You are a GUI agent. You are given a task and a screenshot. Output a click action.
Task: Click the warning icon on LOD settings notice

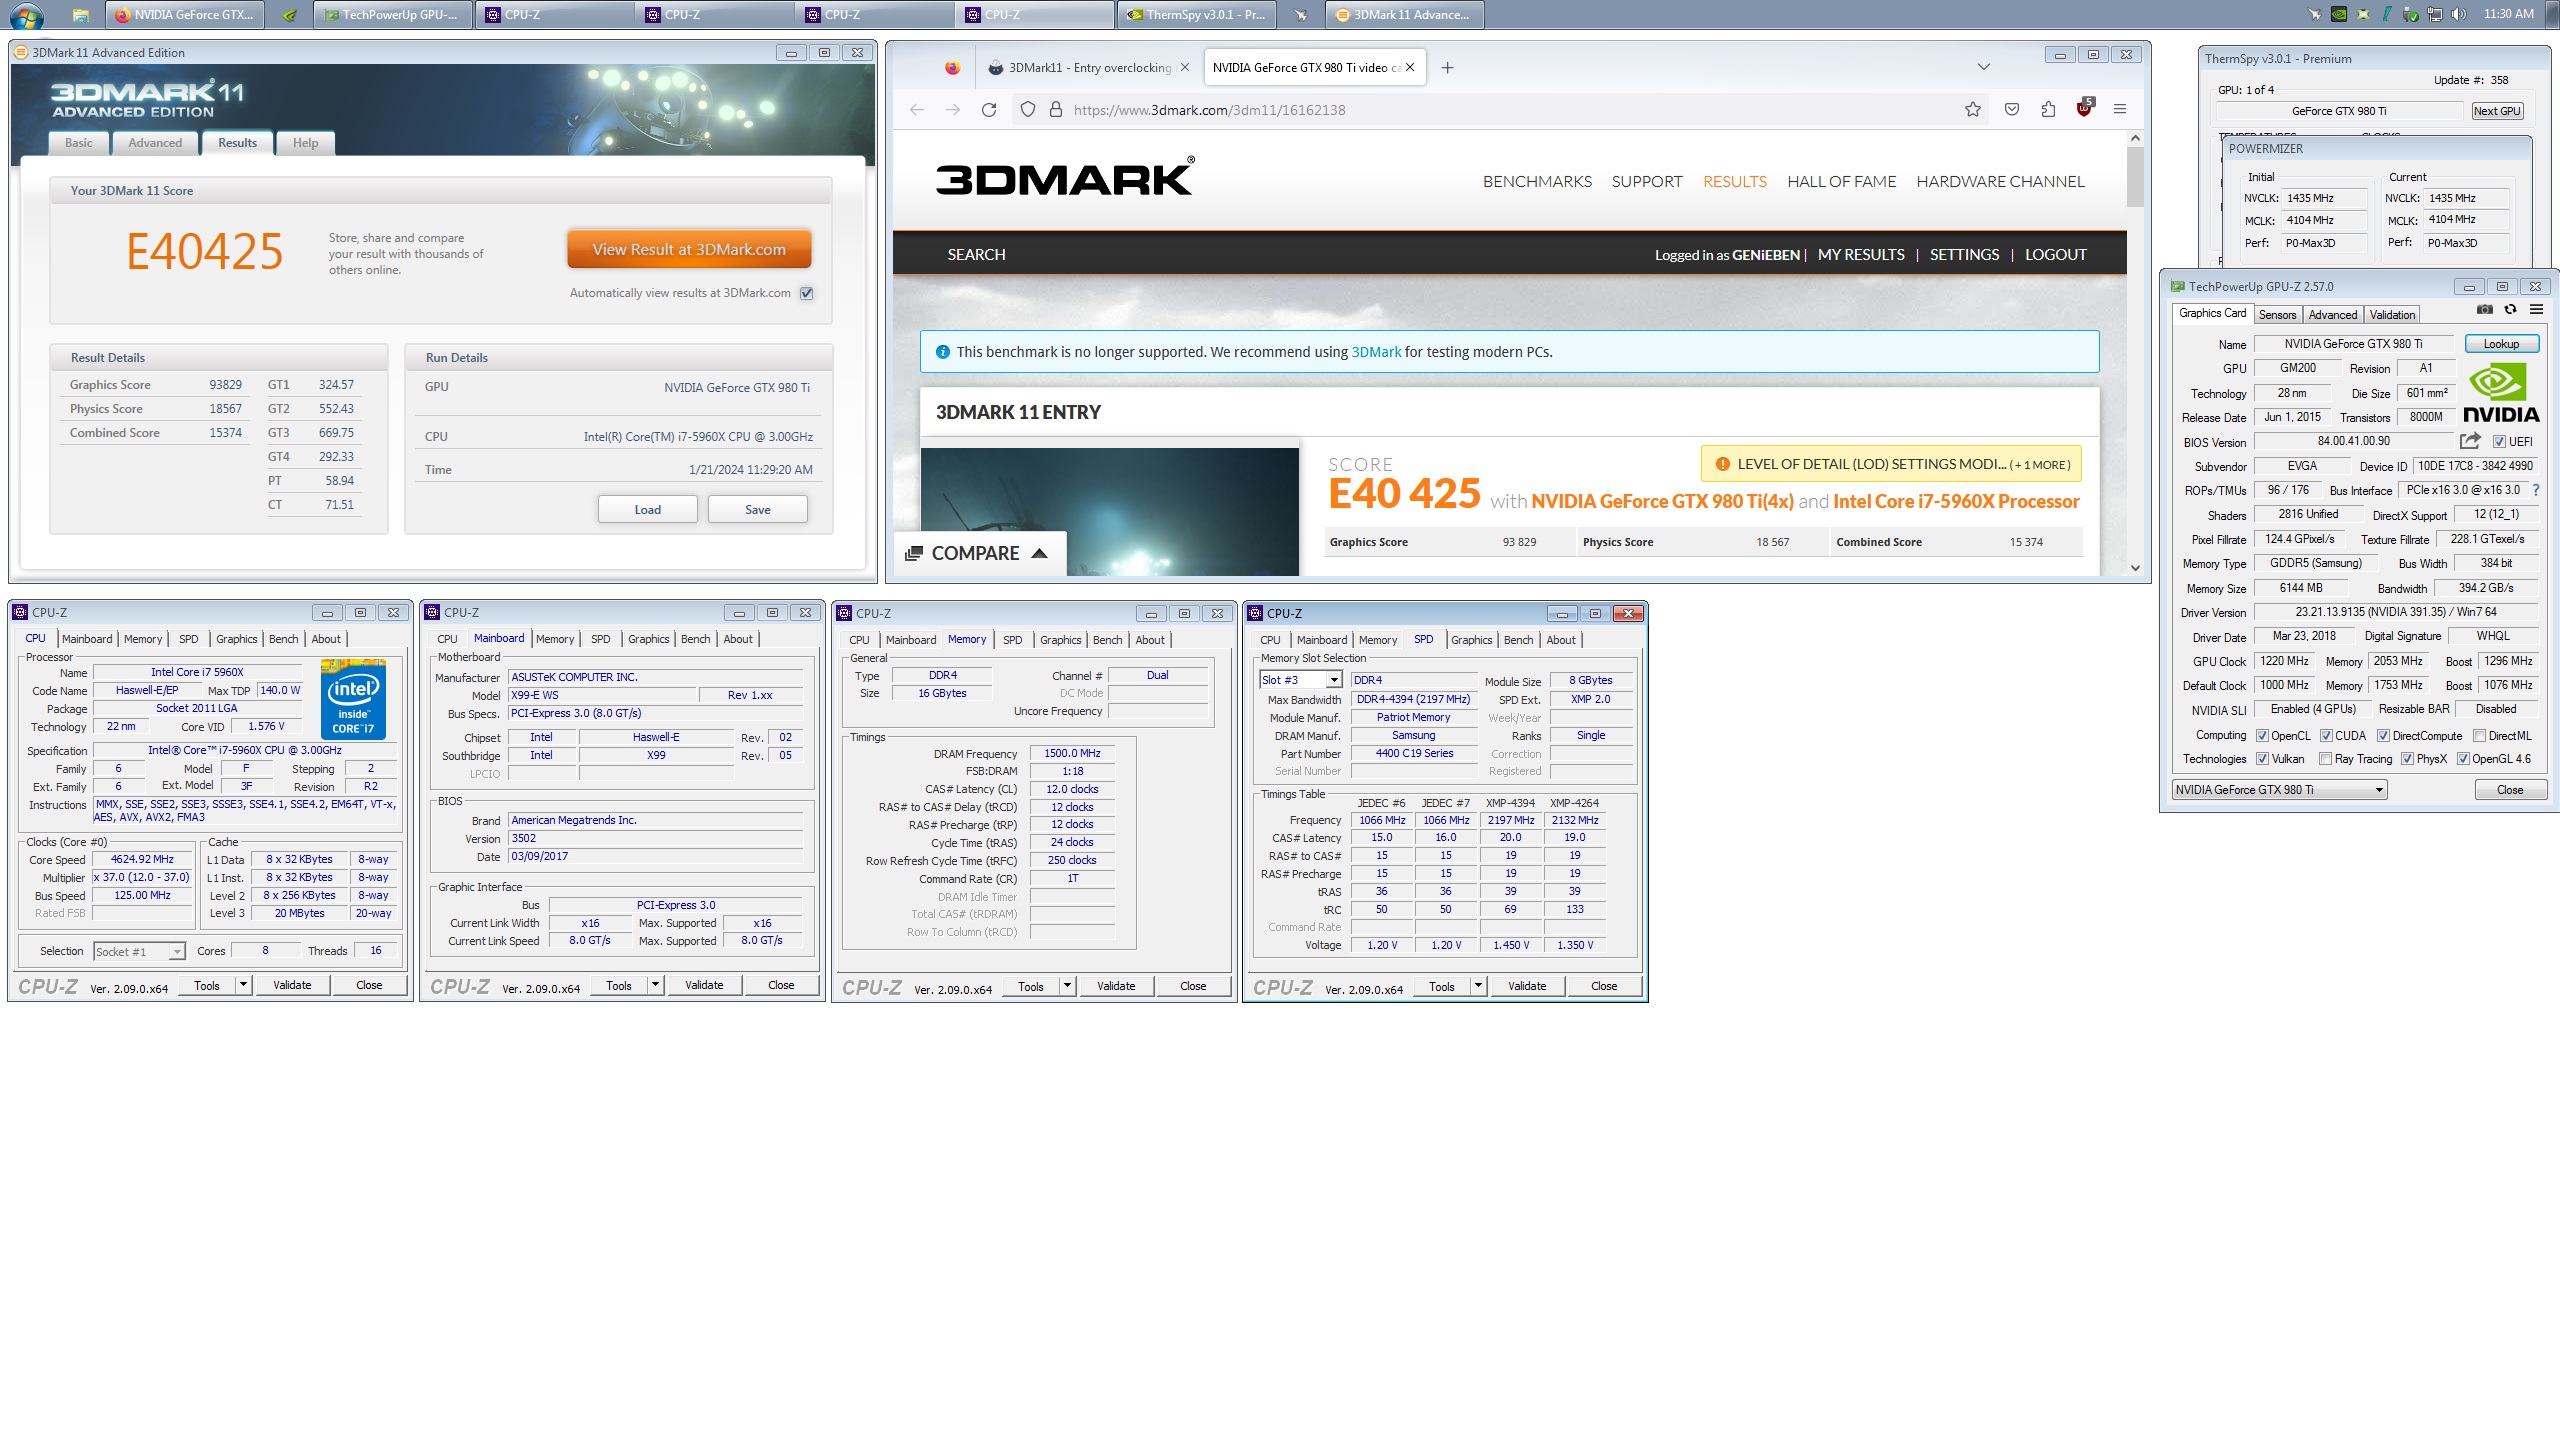click(x=1722, y=464)
